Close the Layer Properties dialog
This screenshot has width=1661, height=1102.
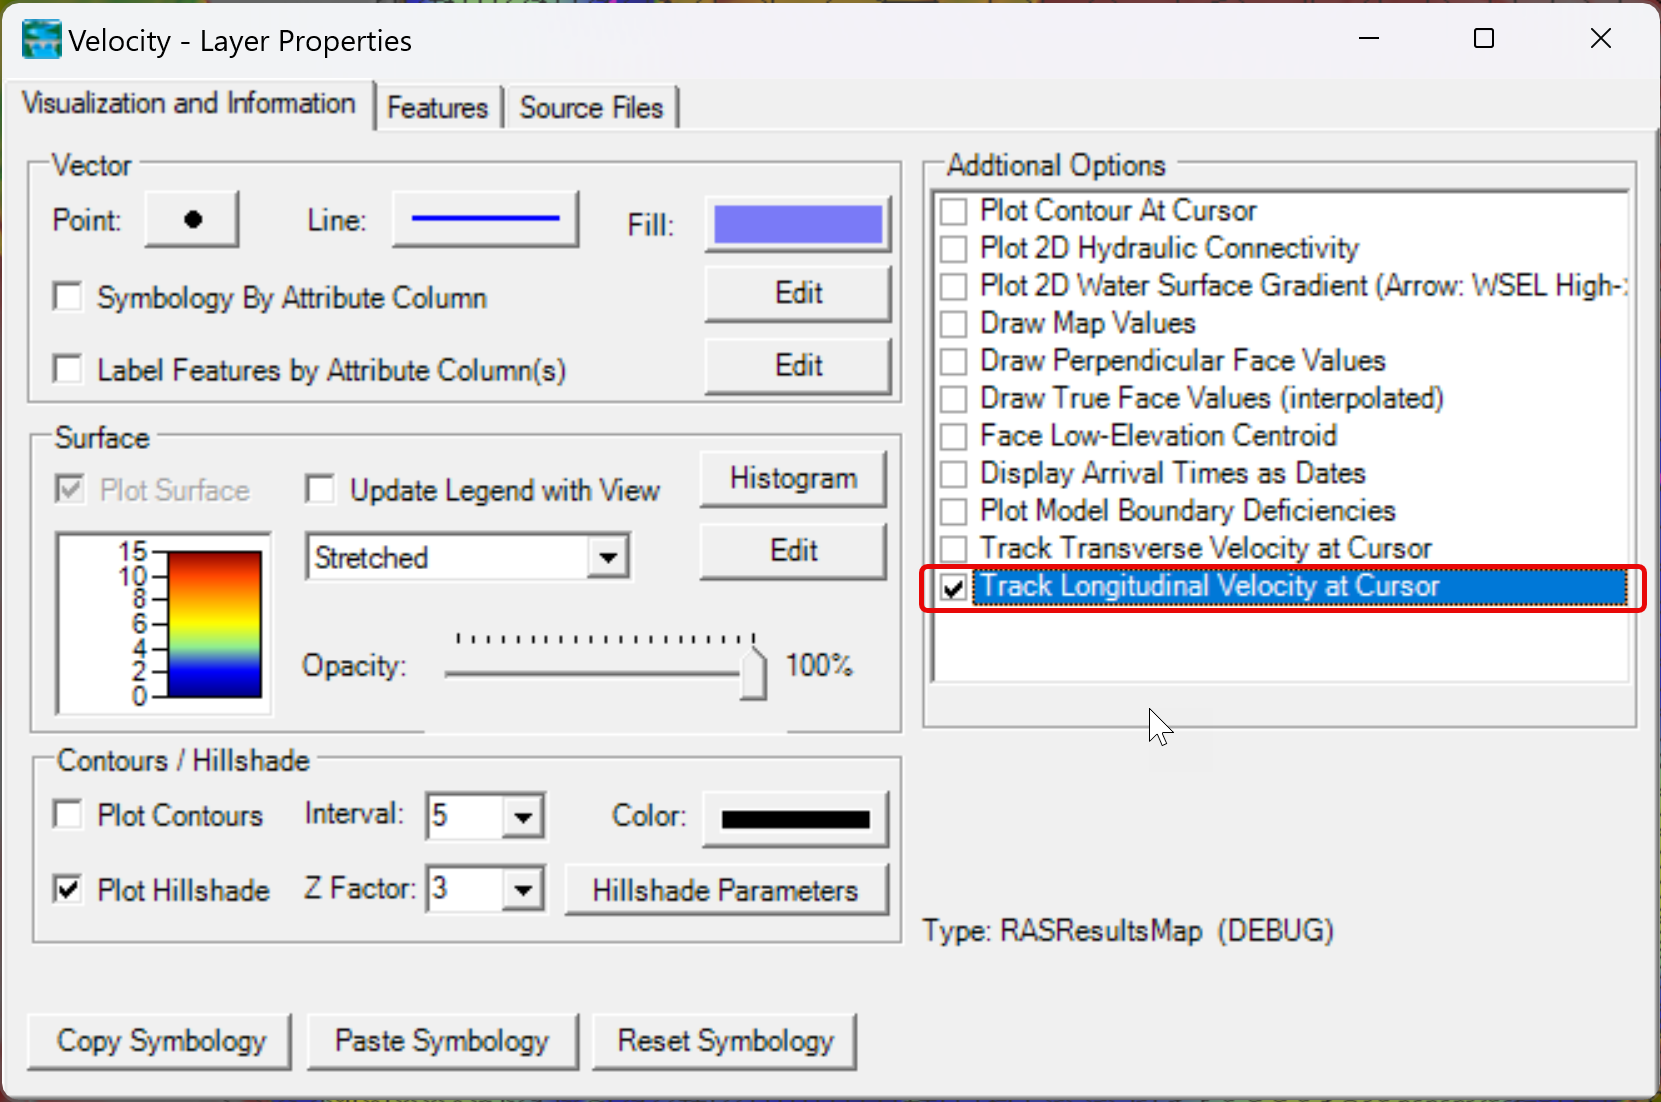click(1600, 39)
